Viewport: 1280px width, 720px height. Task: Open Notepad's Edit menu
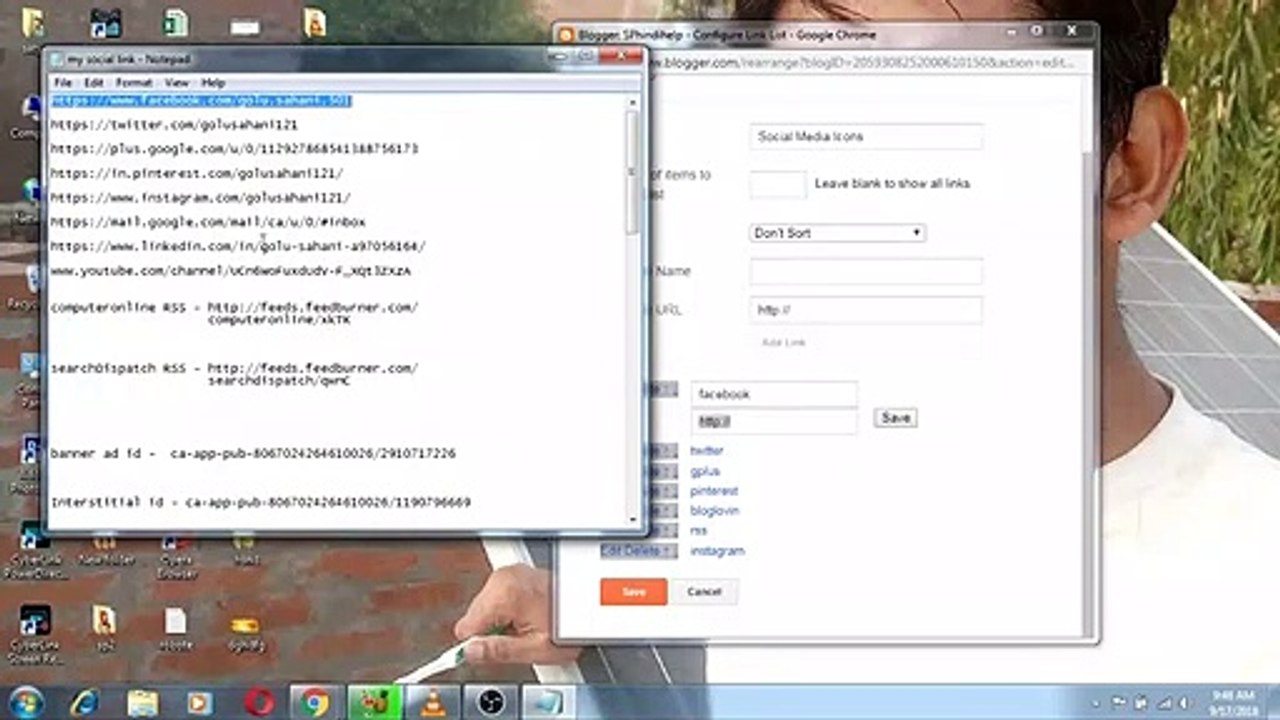[x=93, y=83]
